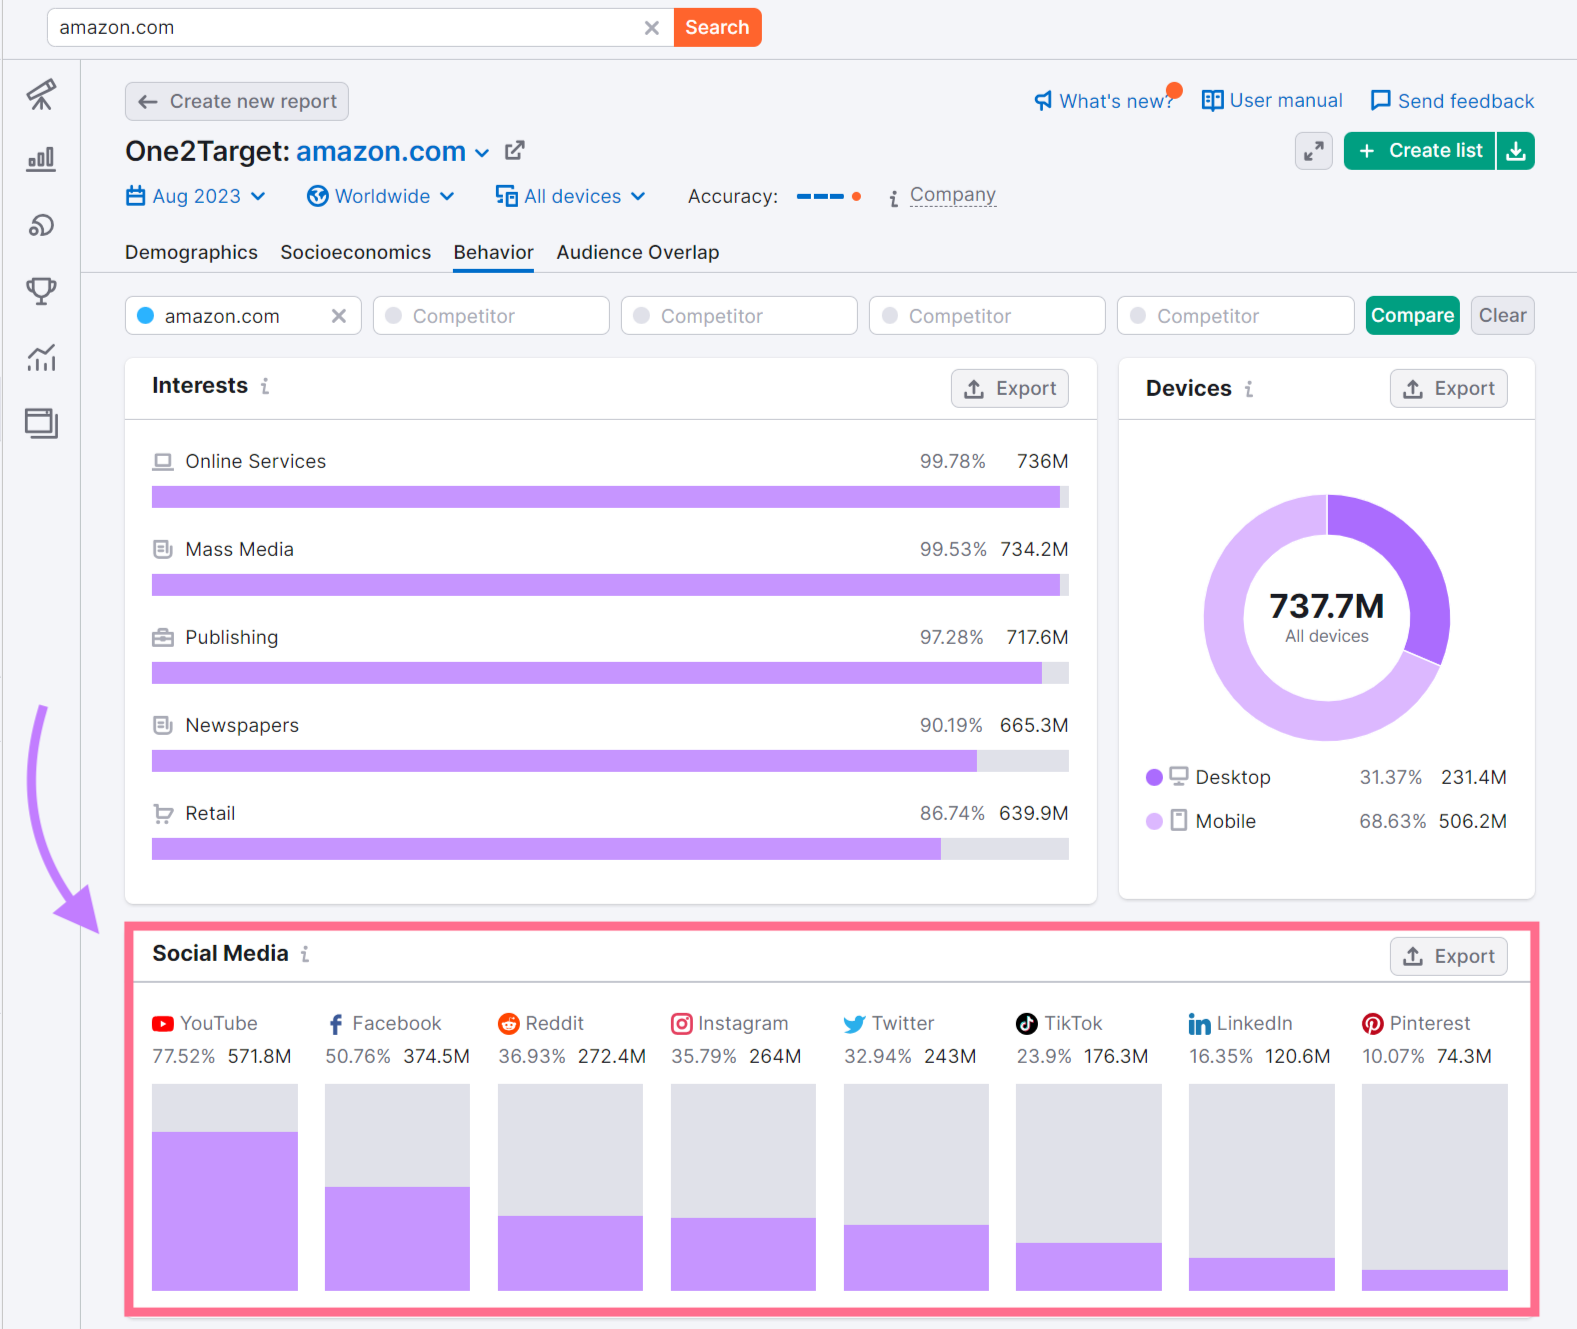Click the Create list button
The width and height of the screenshot is (1577, 1329).
(1420, 151)
